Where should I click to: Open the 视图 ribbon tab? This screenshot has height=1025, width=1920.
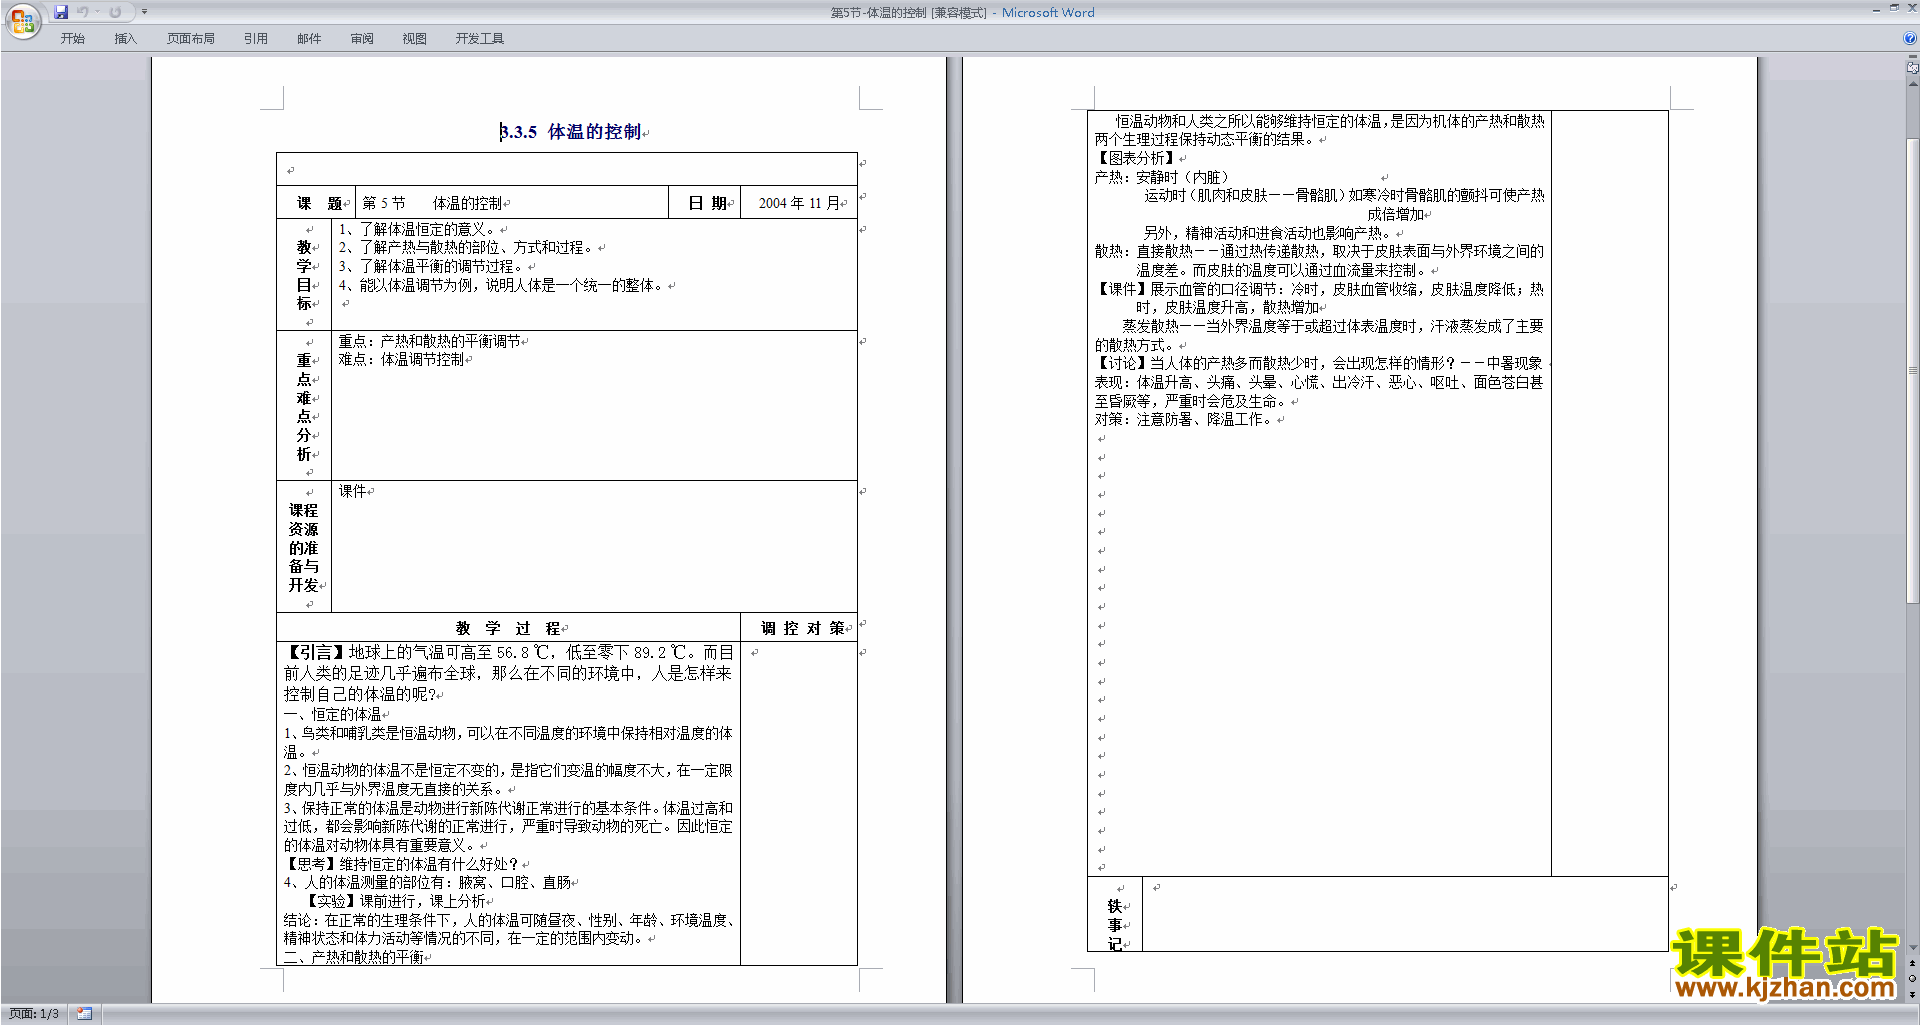(x=415, y=39)
